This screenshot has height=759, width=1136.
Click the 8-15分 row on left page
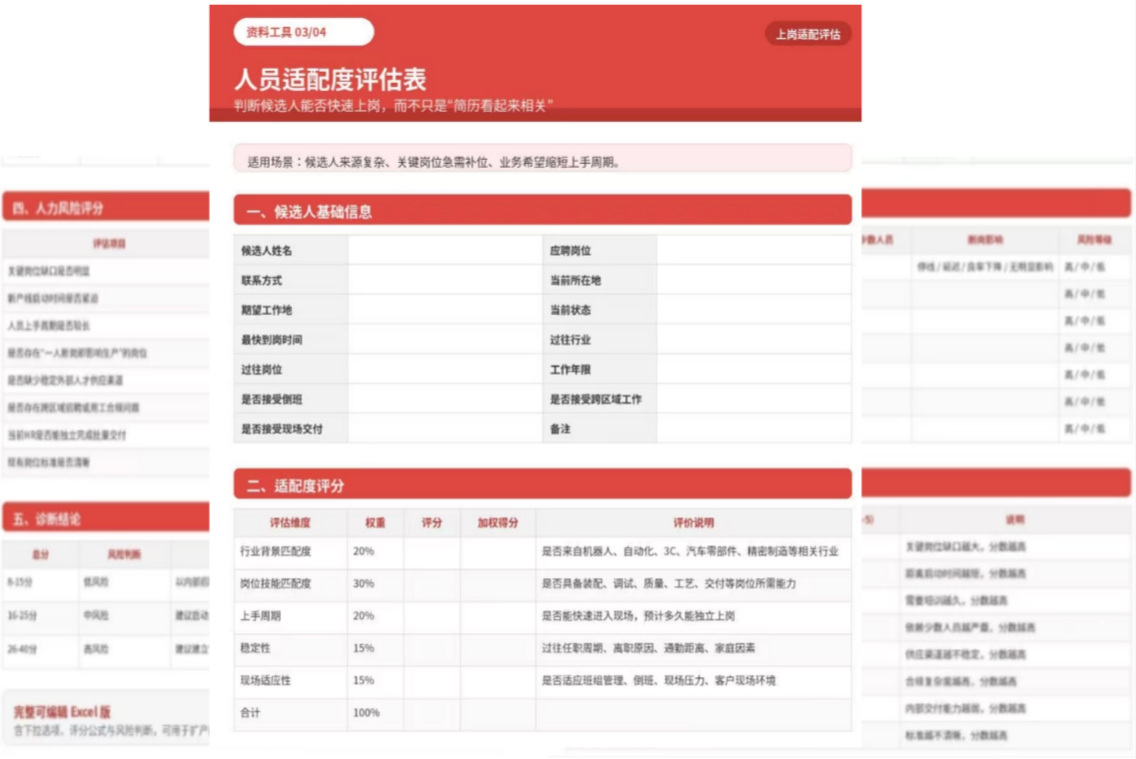click(106, 582)
